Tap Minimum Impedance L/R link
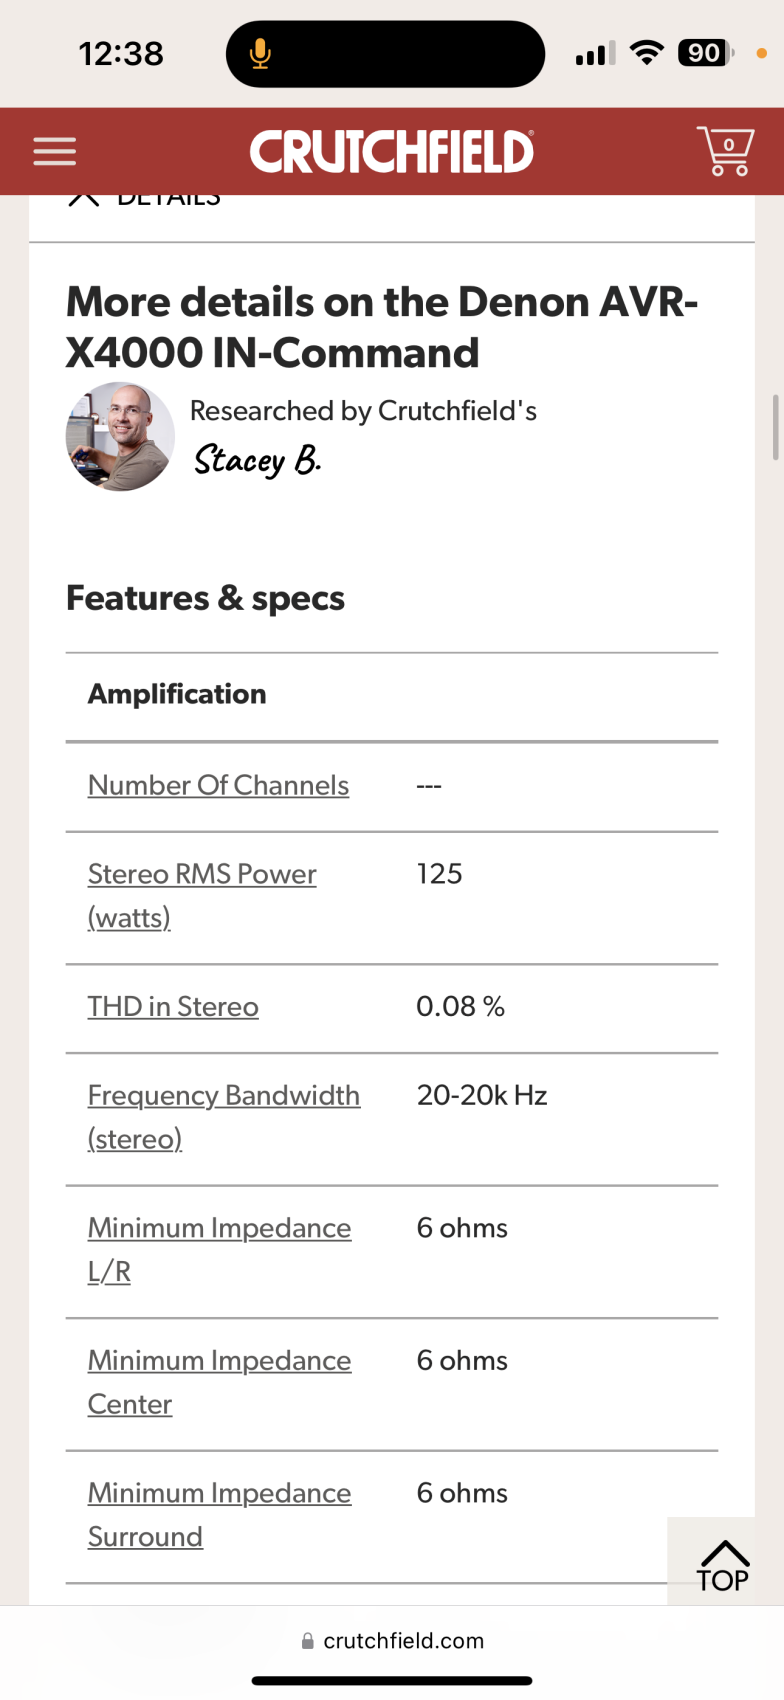The image size is (784, 1700). point(219,1229)
